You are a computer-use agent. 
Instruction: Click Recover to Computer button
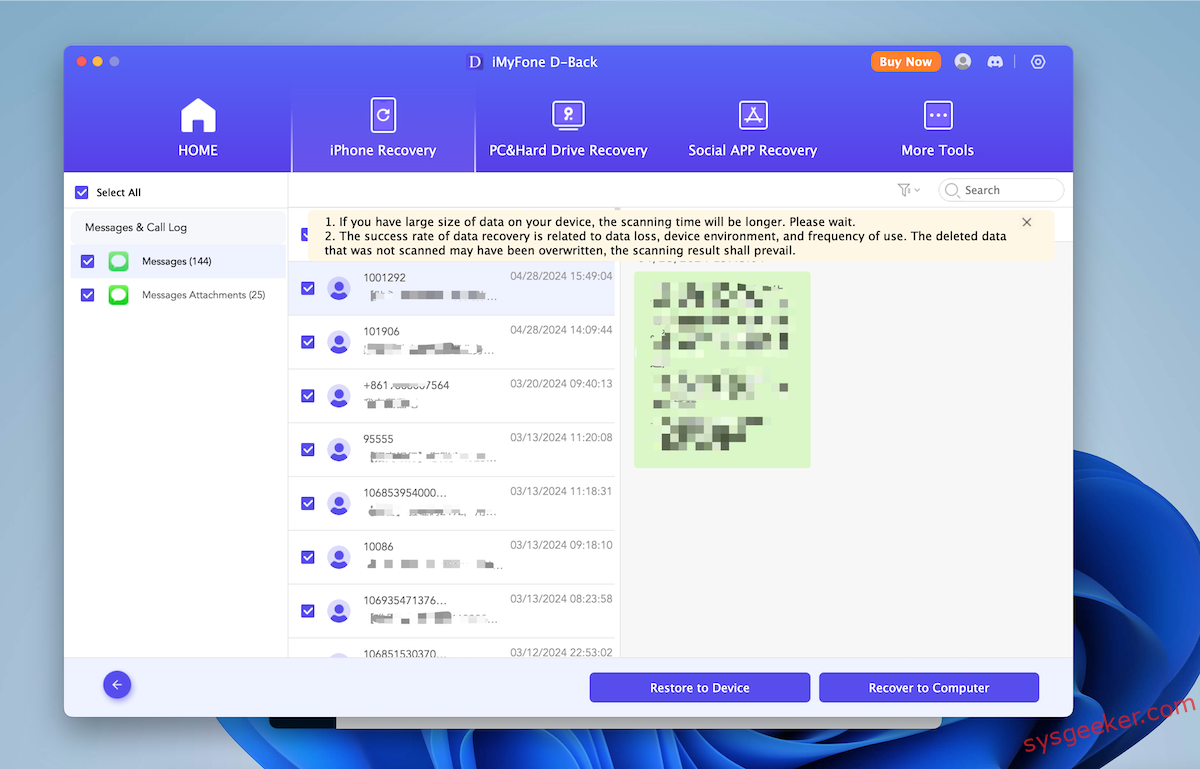929,688
